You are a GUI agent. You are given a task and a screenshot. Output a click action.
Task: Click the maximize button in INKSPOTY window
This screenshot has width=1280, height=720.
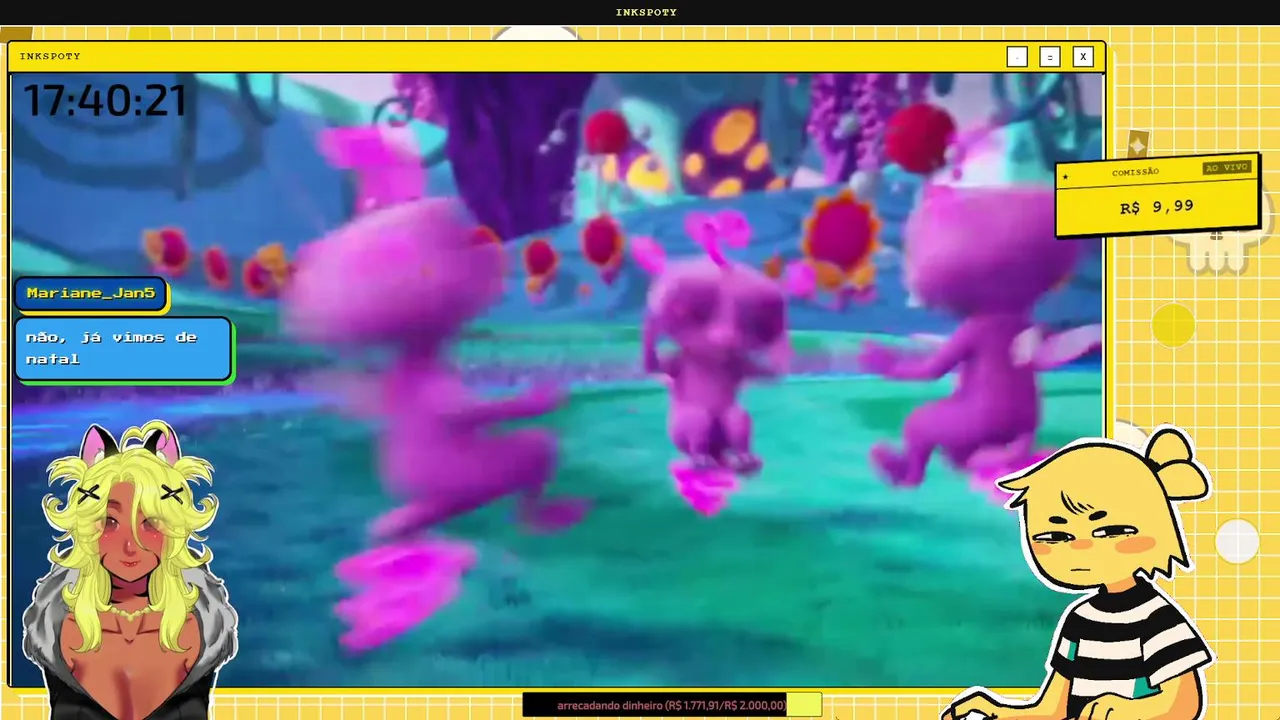(x=1049, y=57)
